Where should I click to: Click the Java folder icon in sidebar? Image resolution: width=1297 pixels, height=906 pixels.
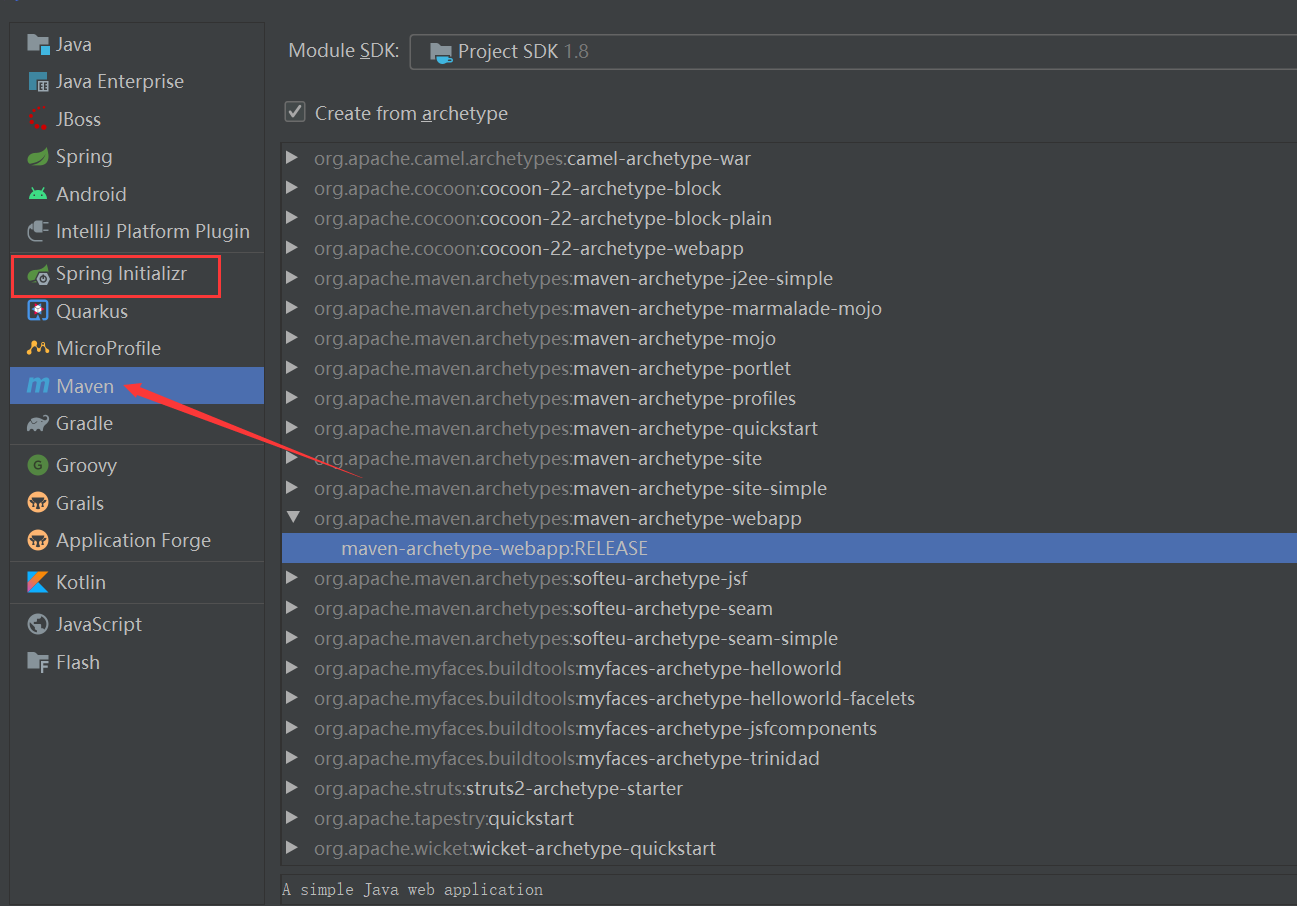(x=38, y=44)
